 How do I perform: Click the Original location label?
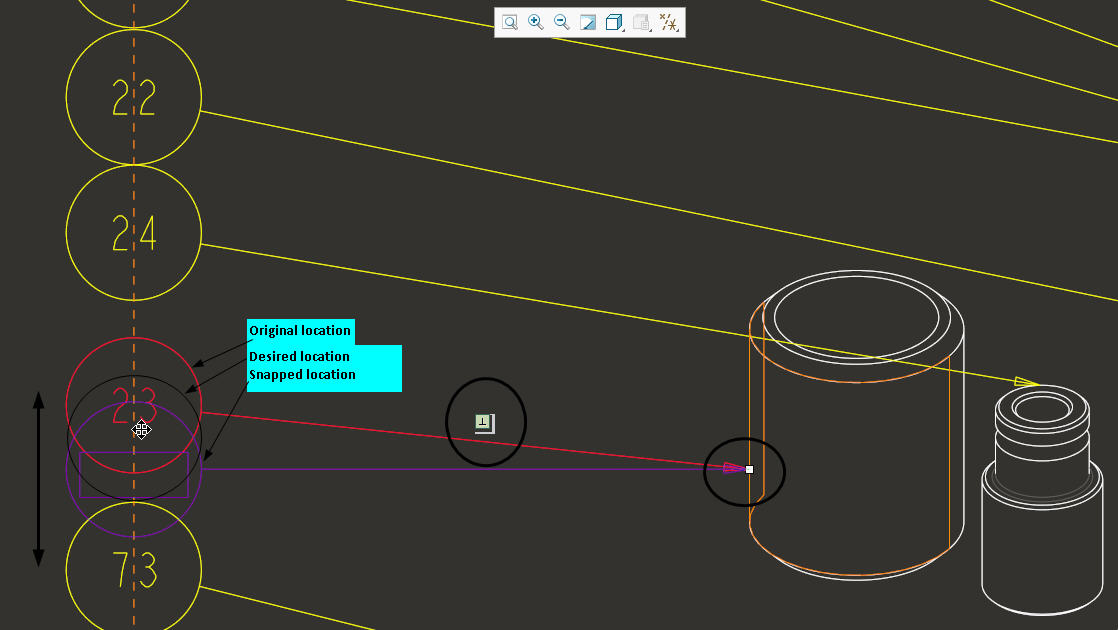299,330
